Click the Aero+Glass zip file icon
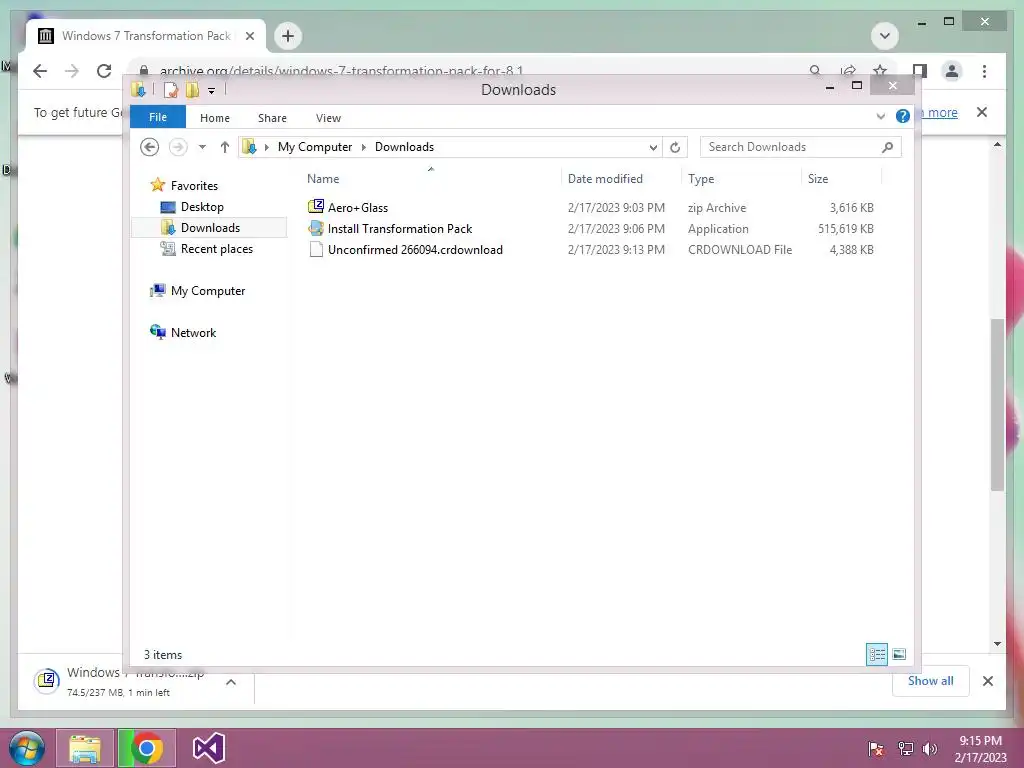1024x768 pixels. pyautogui.click(x=316, y=207)
